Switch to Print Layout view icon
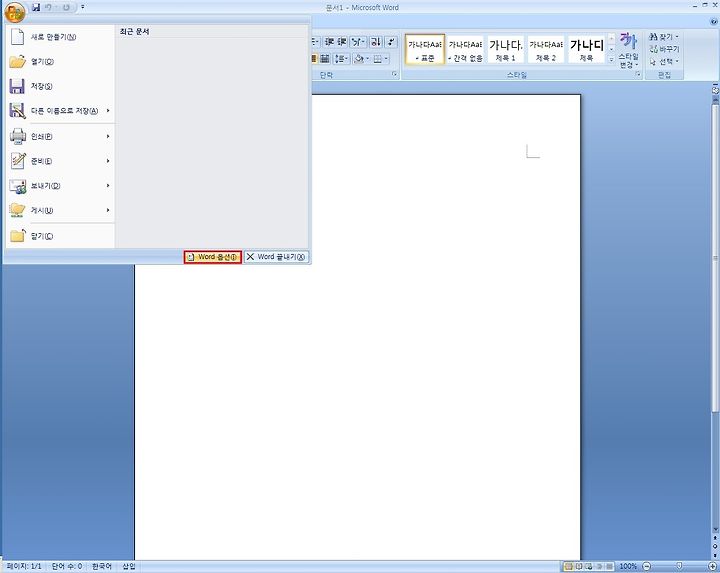Viewport: 720px width, 573px height. pyautogui.click(x=568, y=567)
